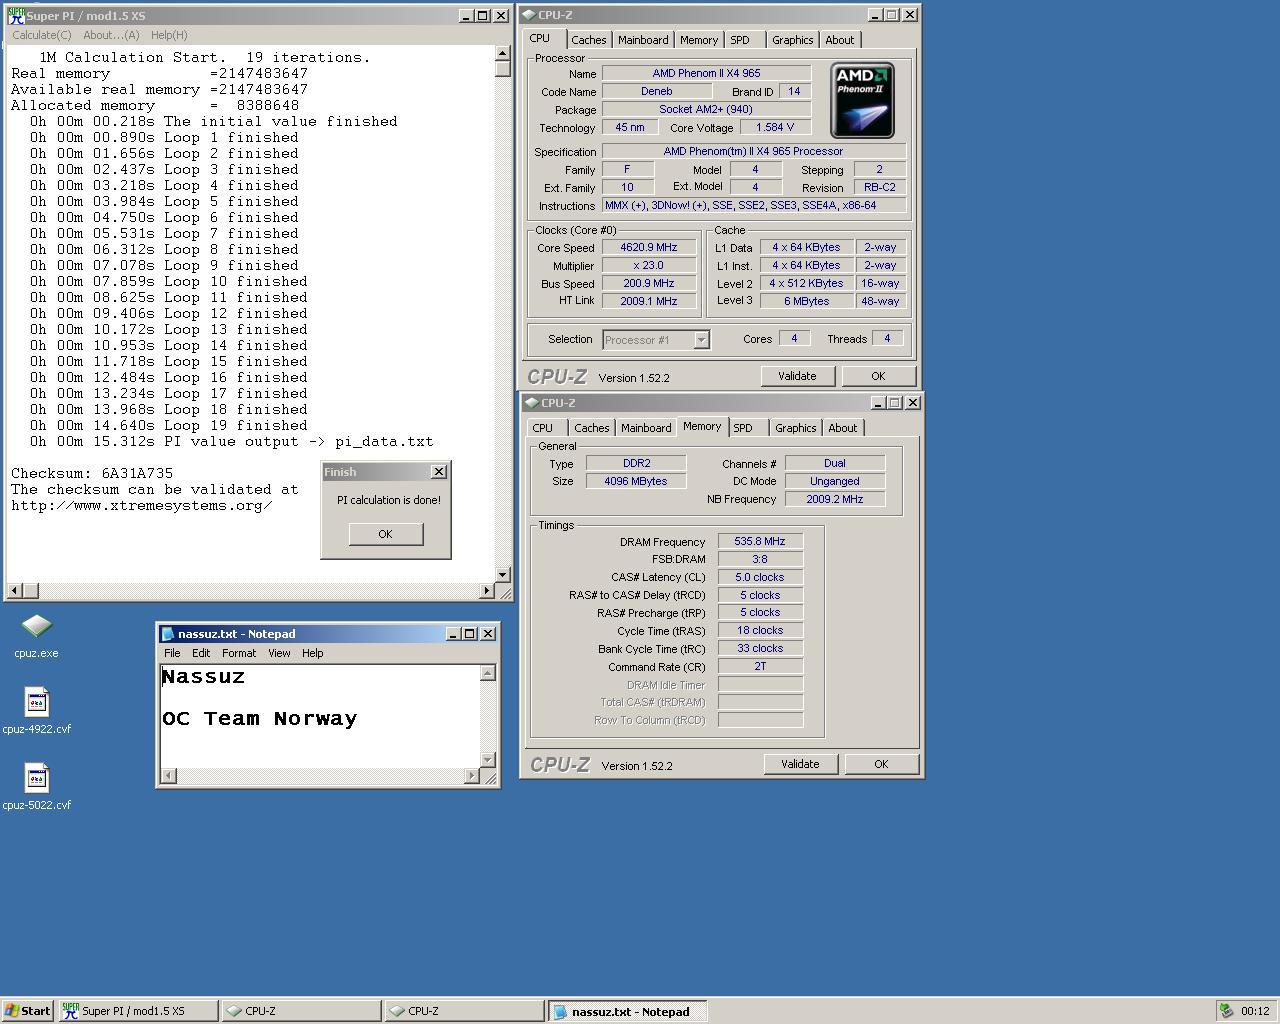Click Super PI vertical scrollbar up arrow

coord(503,54)
